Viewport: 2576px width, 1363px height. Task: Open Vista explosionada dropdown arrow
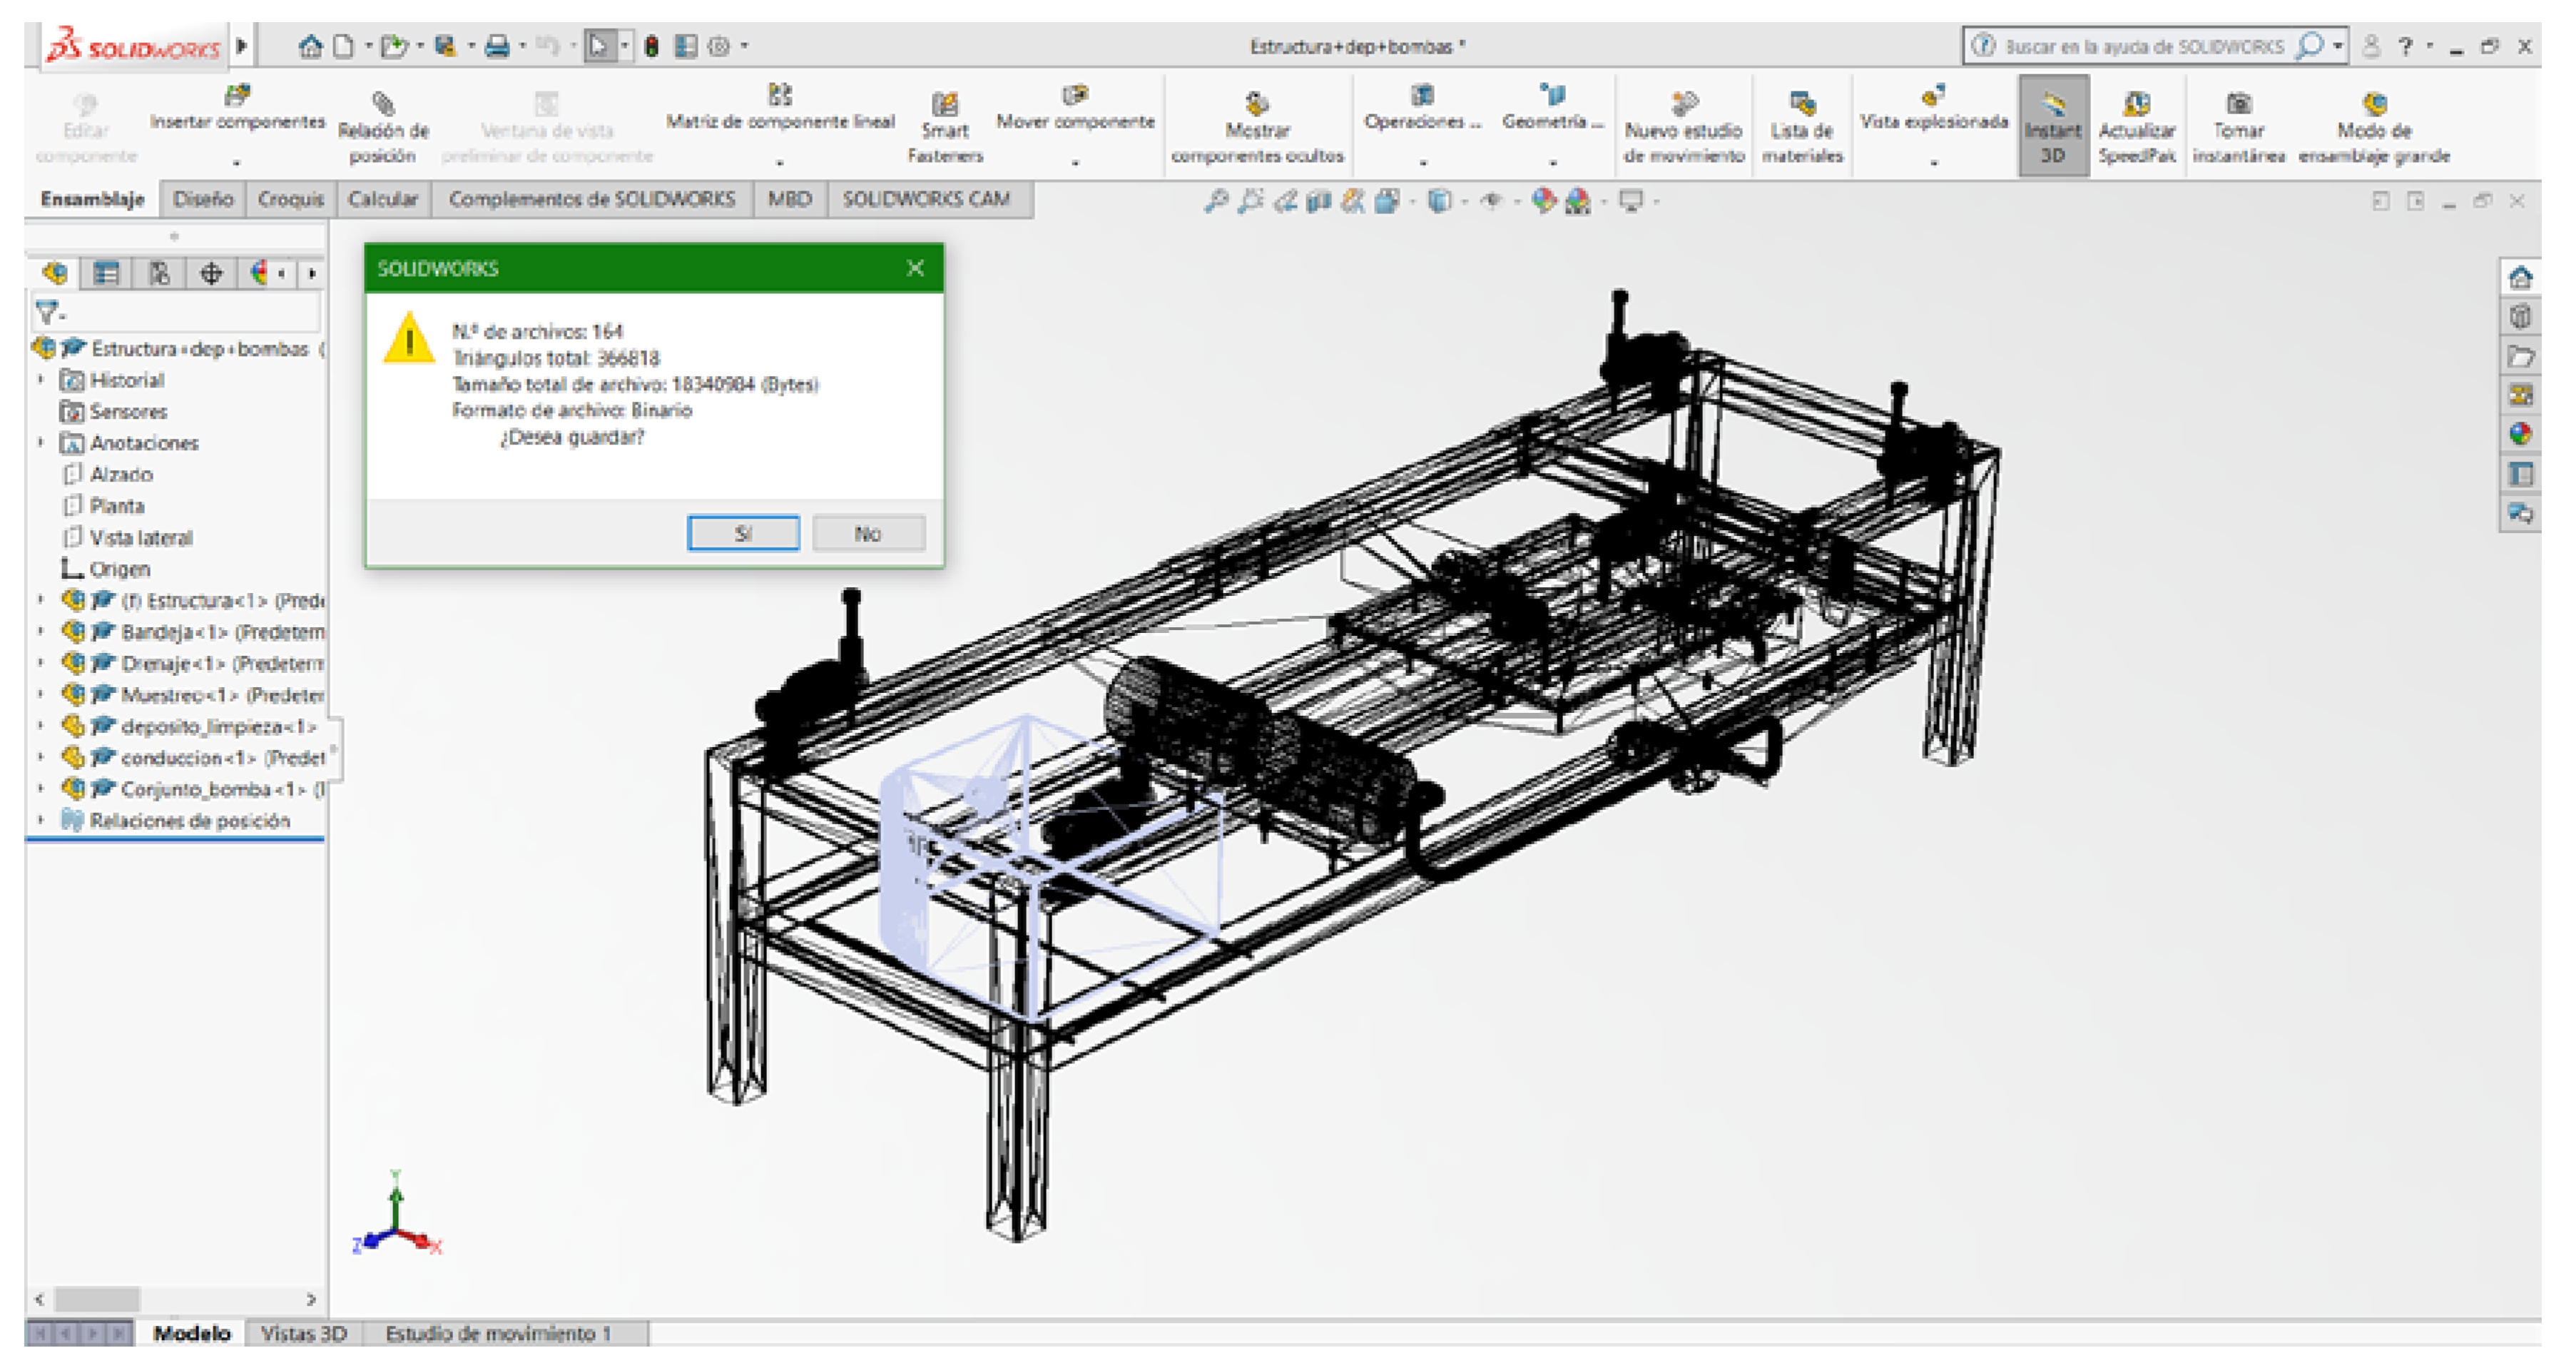coord(1933,161)
